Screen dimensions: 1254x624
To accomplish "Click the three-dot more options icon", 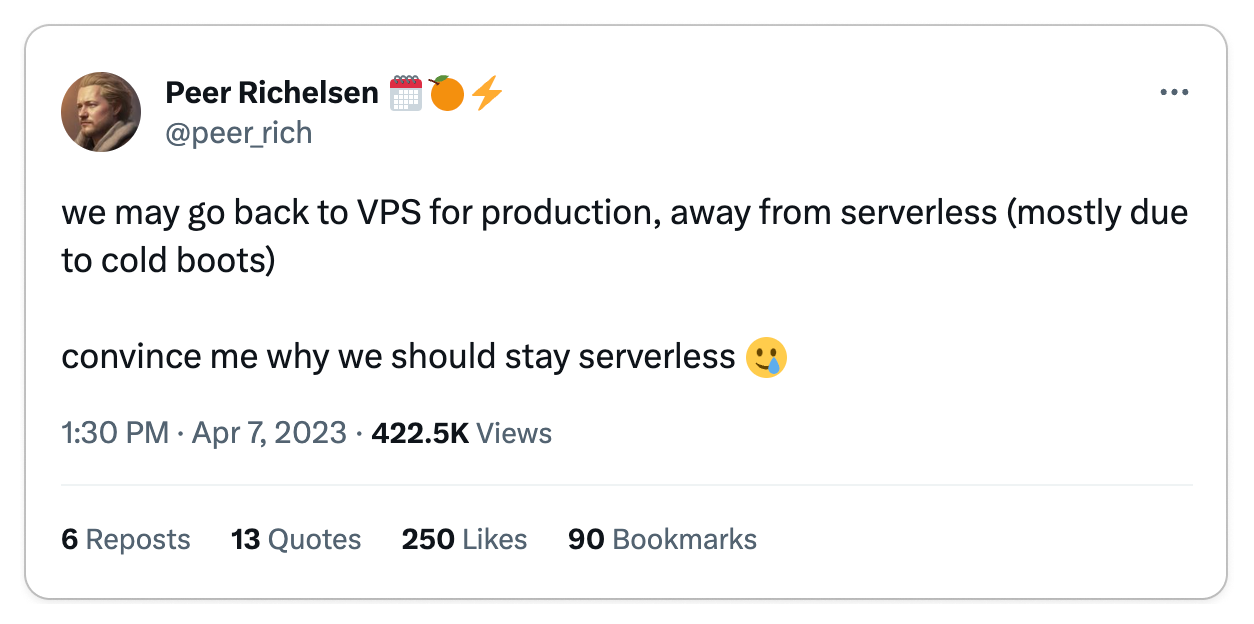I will pyautogui.click(x=1173, y=93).
